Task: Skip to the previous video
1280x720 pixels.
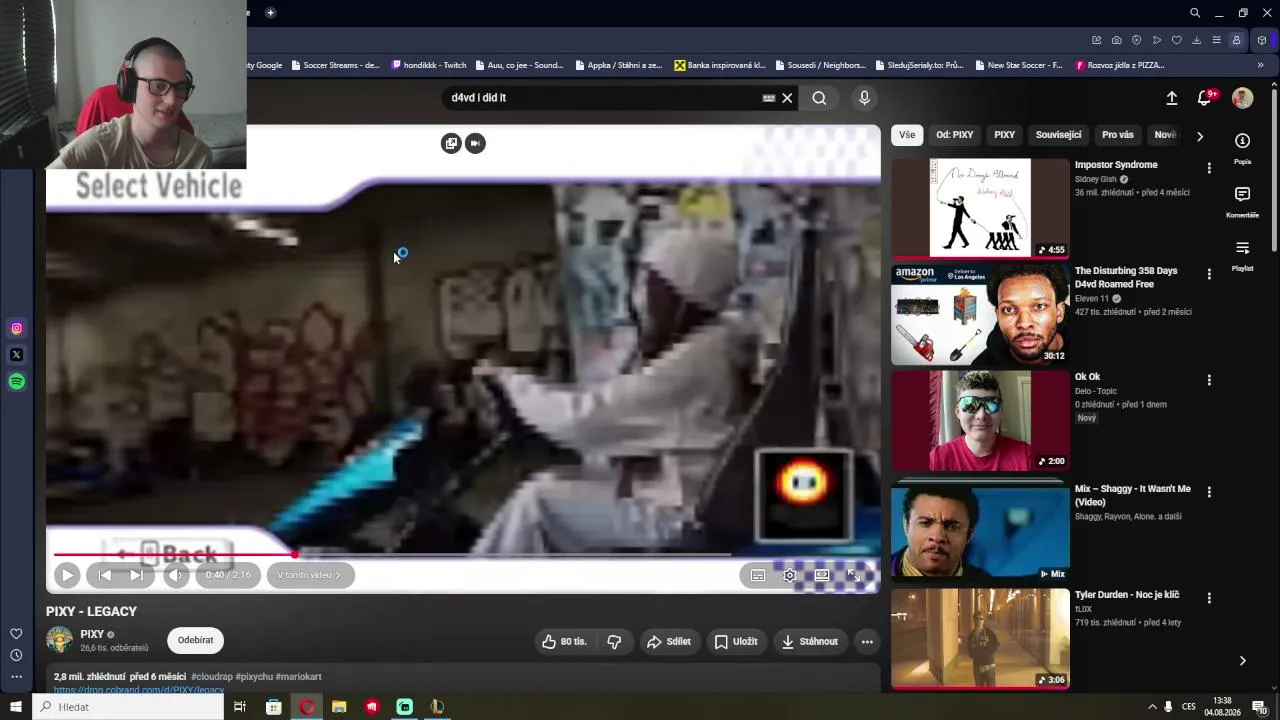Action: (105, 575)
